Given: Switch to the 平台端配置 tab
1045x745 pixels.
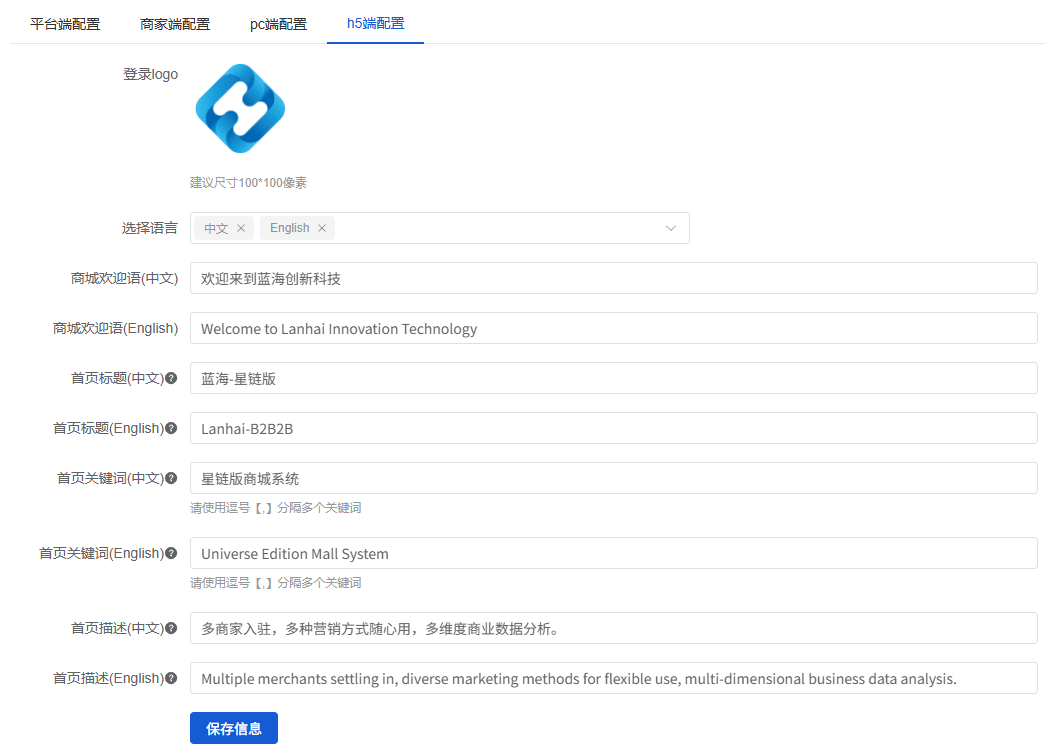Looking at the screenshot, I should 65,24.
